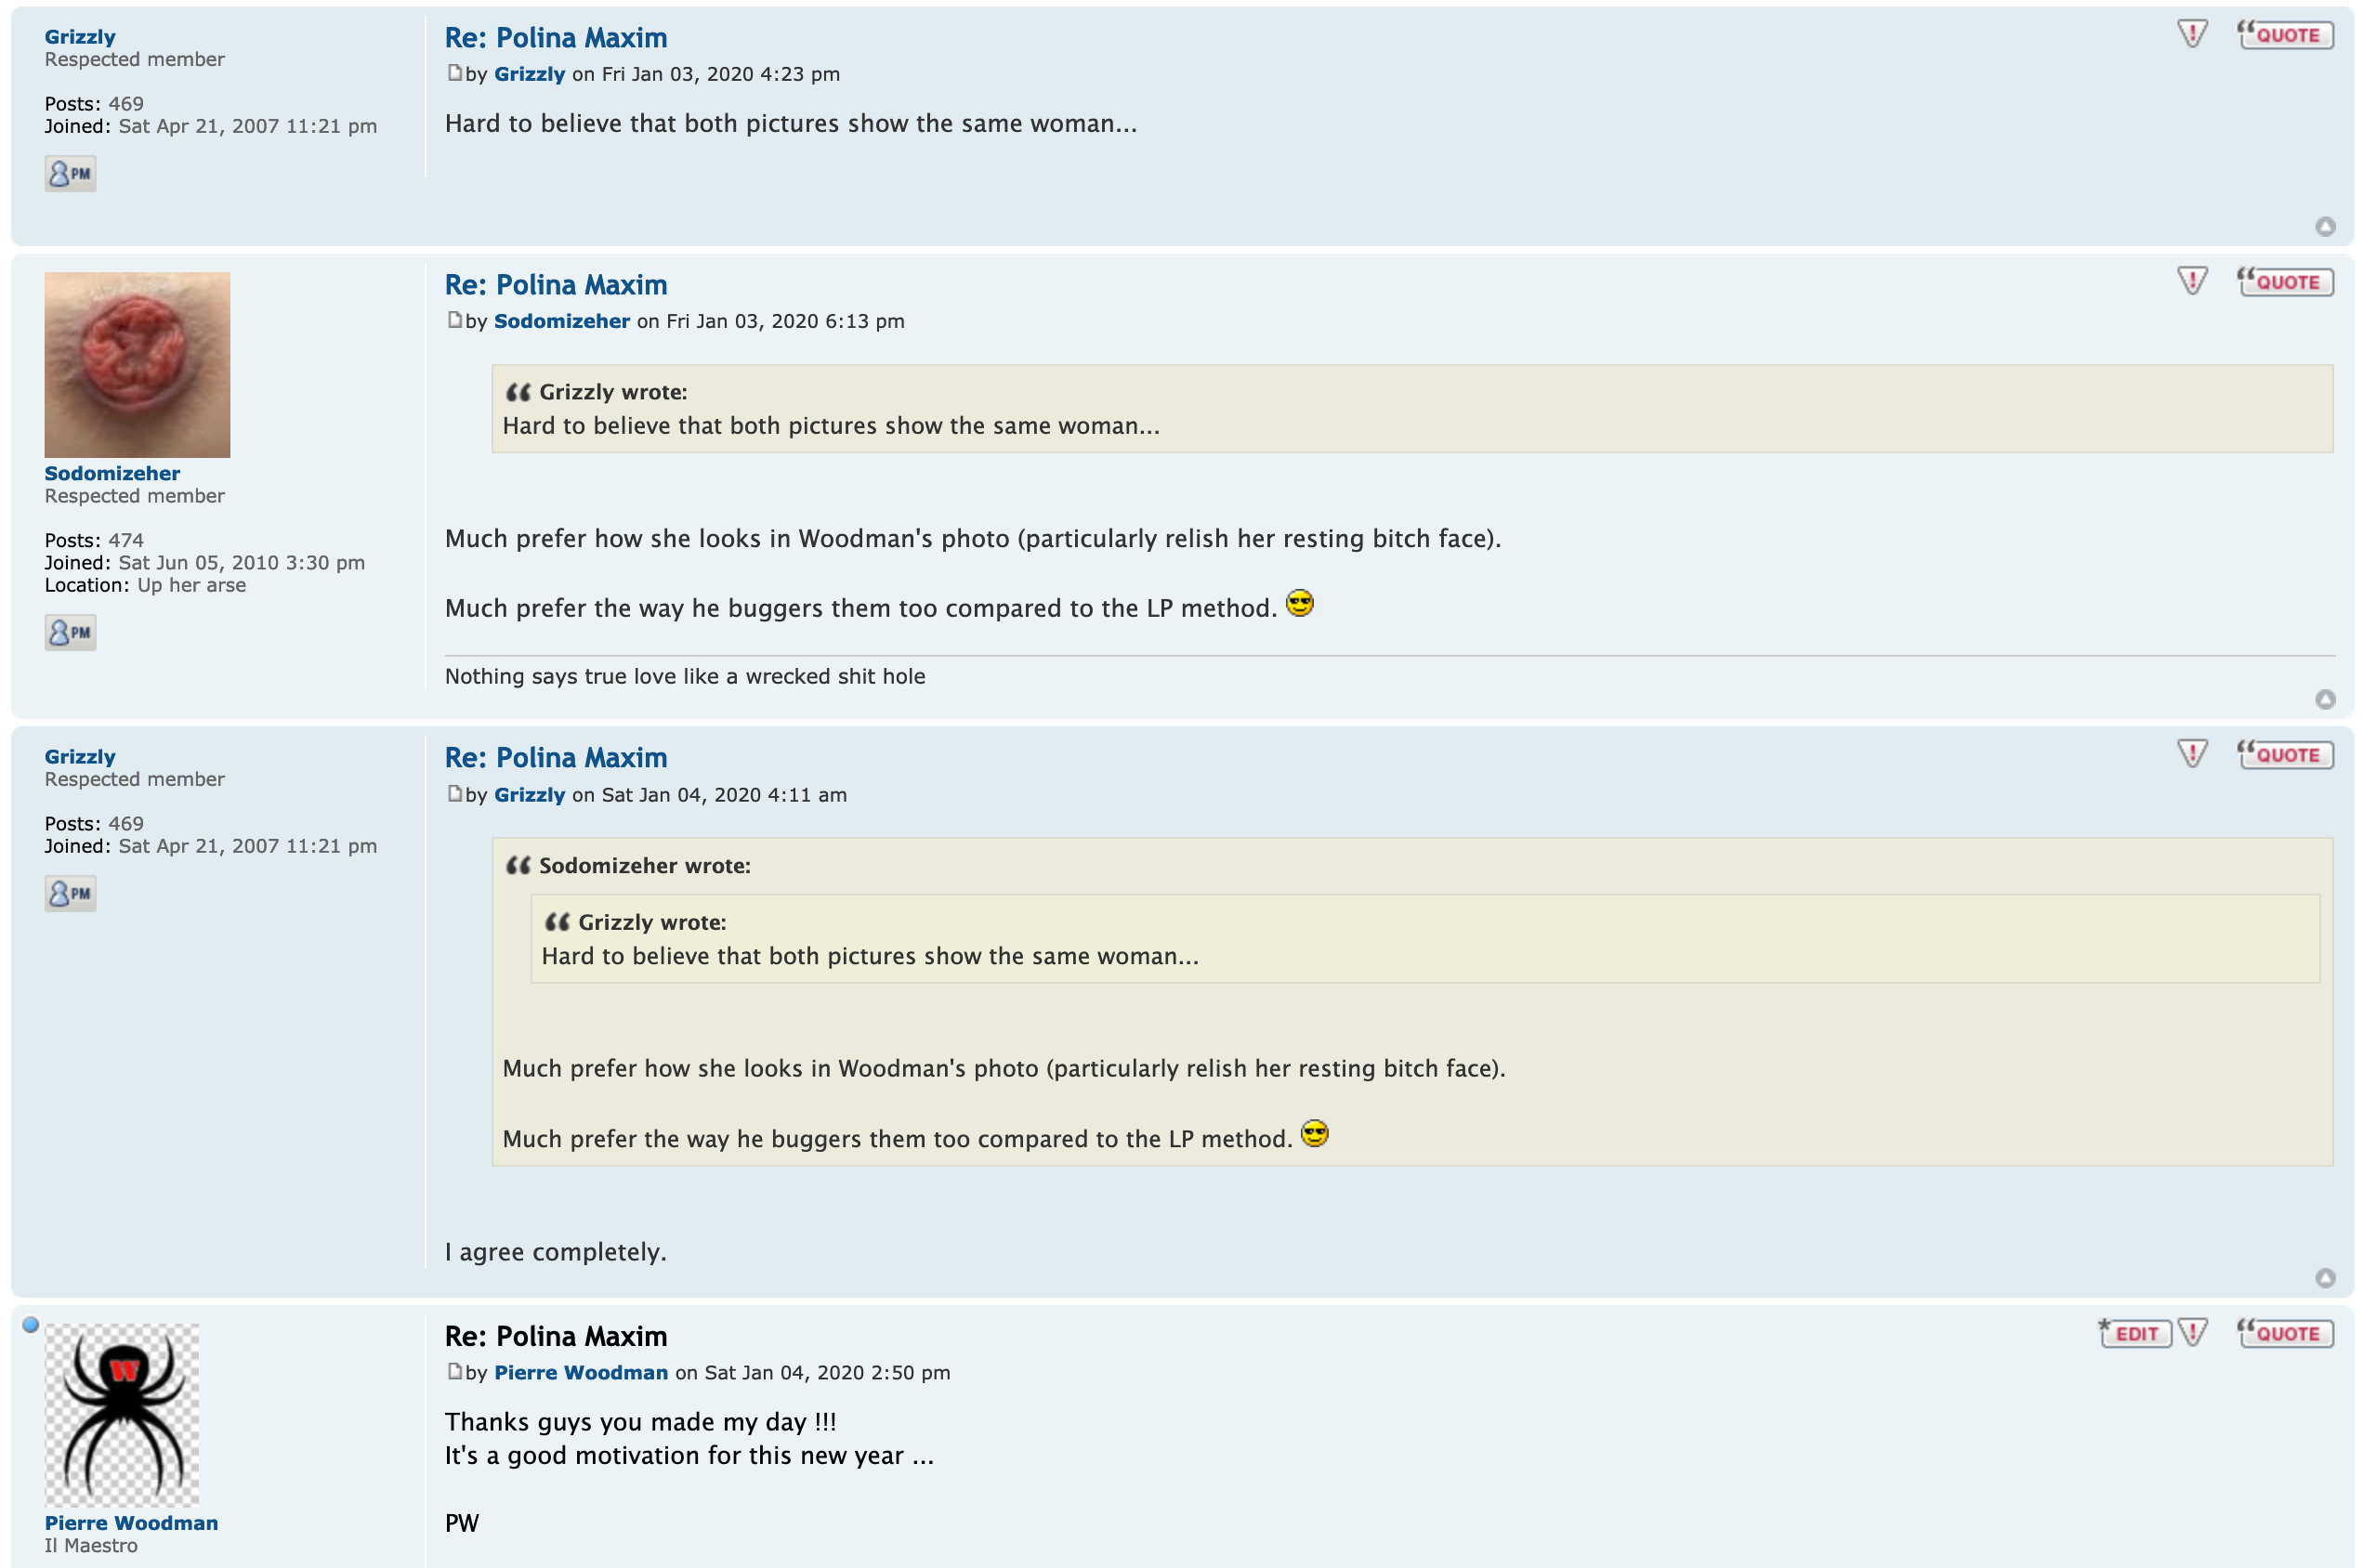
Task: Edit Pierre Woodman's post
Action: [2135, 1333]
